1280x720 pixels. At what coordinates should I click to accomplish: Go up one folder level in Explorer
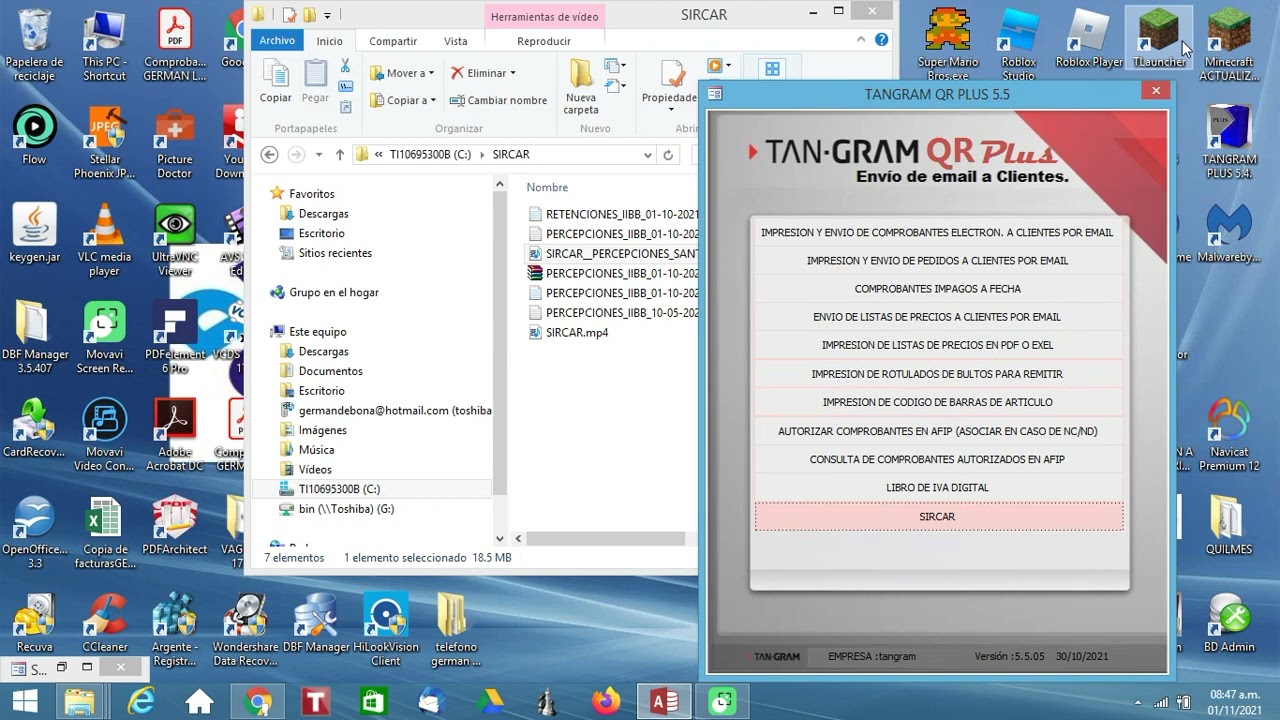click(x=340, y=155)
